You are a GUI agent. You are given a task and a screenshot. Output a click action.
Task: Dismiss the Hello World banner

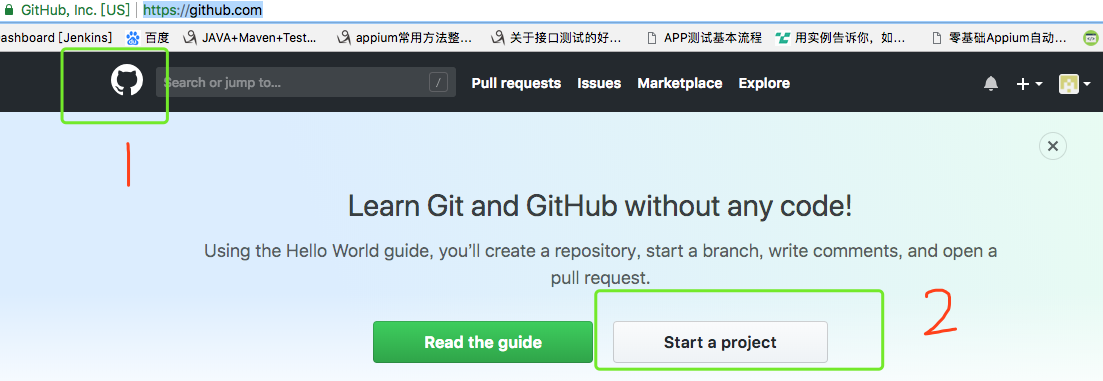pyautogui.click(x=1052, y=146)
